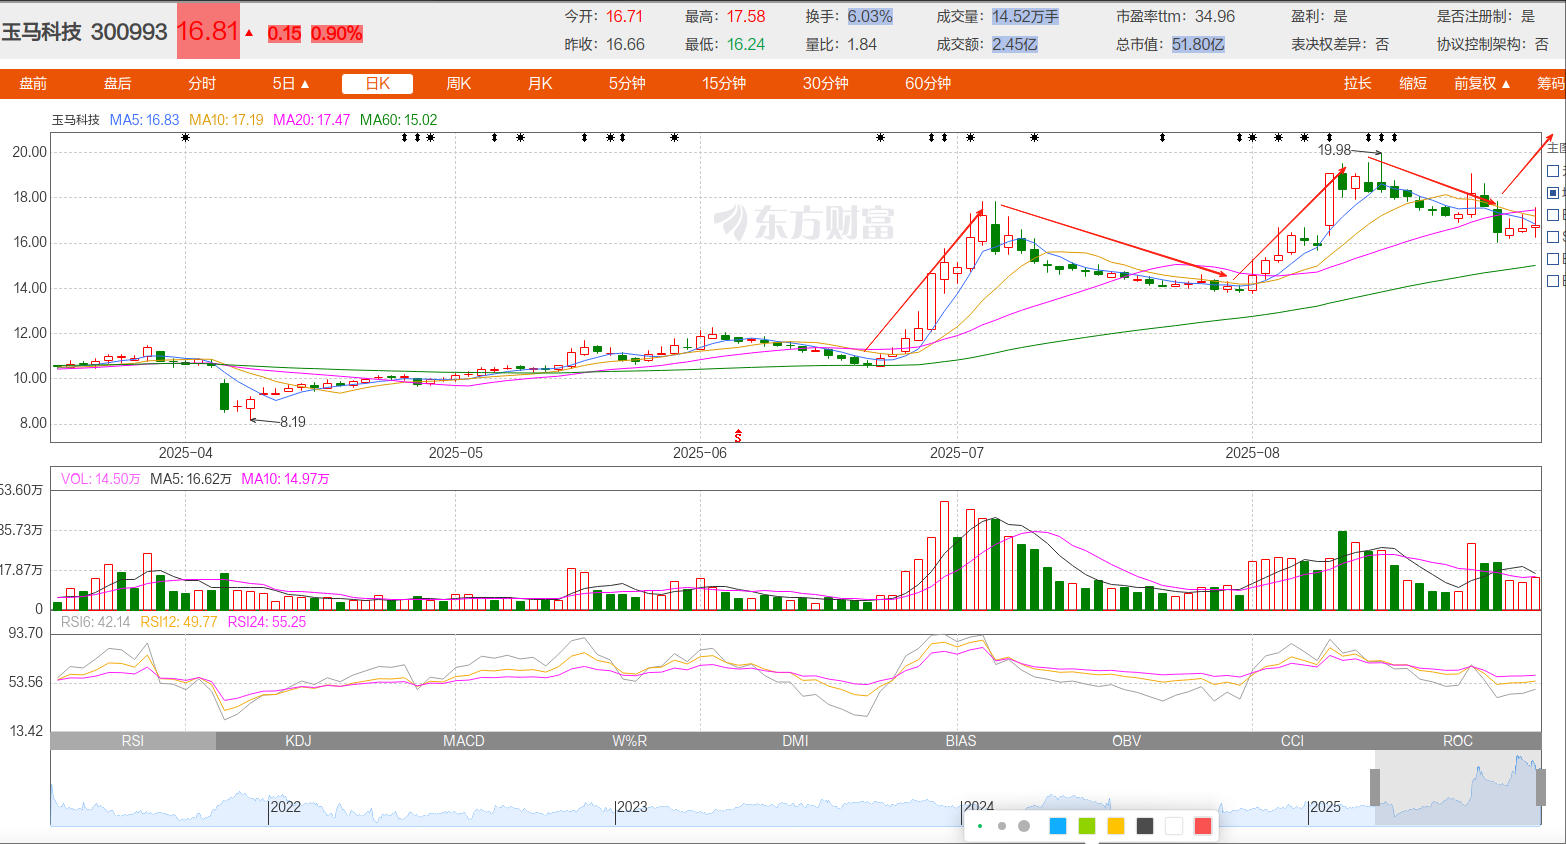Image resolution: width=1566 pixels, height=844 pixels.
Task: Select the 周K weekly chart tab
Action: 458,84
